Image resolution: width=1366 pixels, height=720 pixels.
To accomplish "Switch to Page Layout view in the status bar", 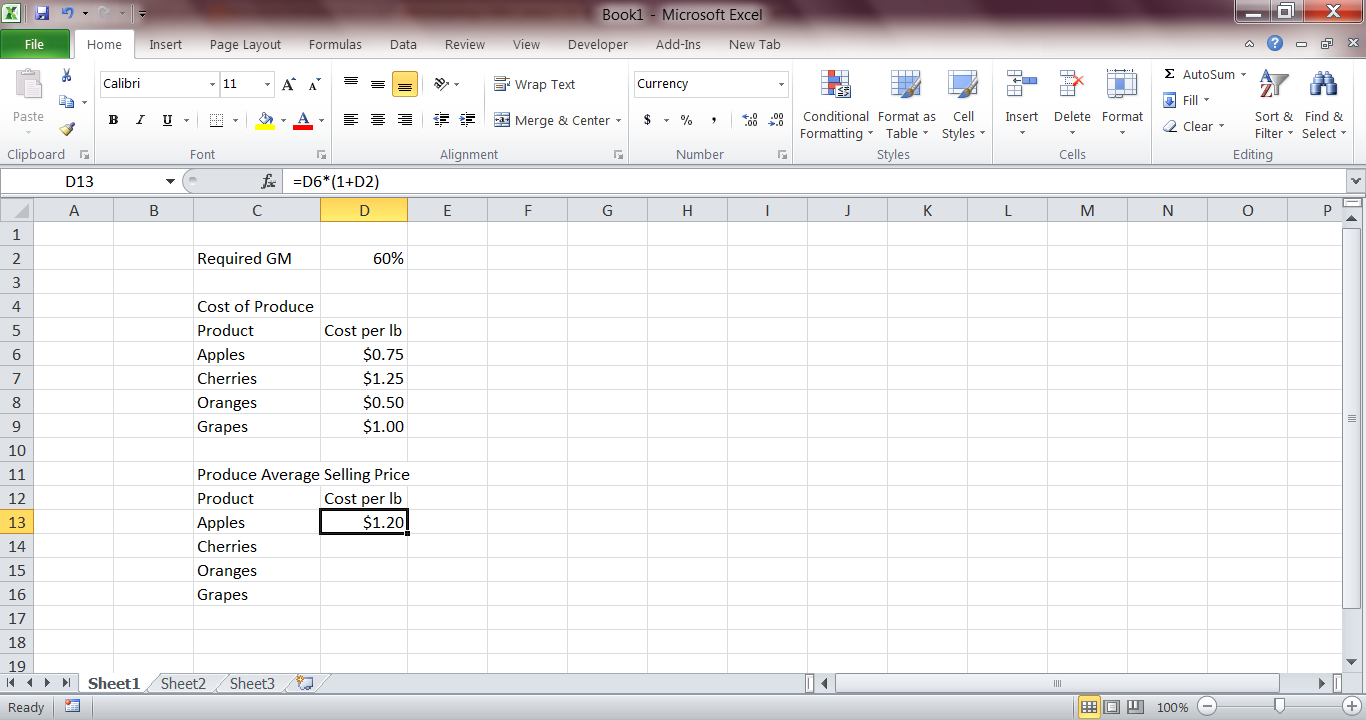I will (x=1112, y=707).
